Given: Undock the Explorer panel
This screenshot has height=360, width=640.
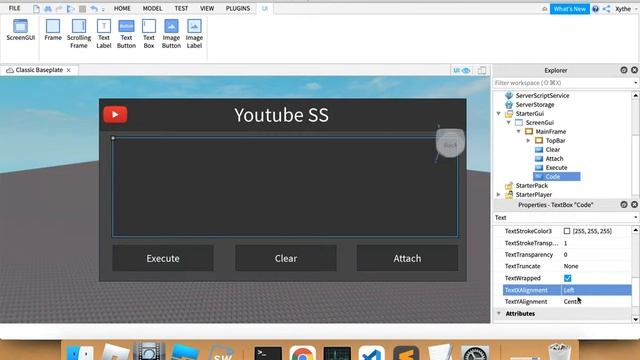Looking at the screenshot, I should coord(624,70).
